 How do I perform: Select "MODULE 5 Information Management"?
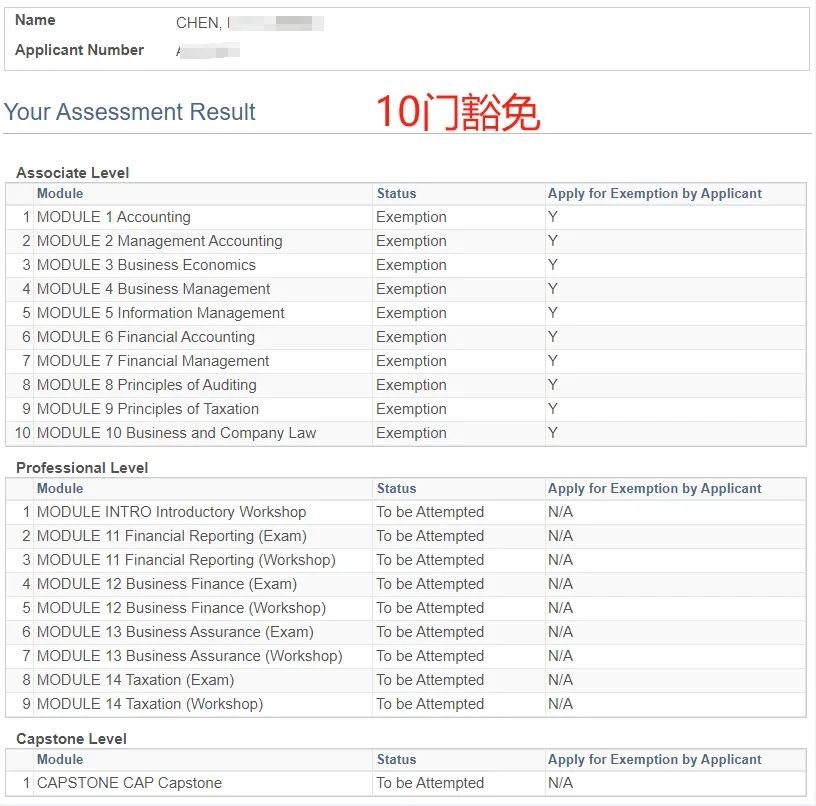(x=161, y=313)
